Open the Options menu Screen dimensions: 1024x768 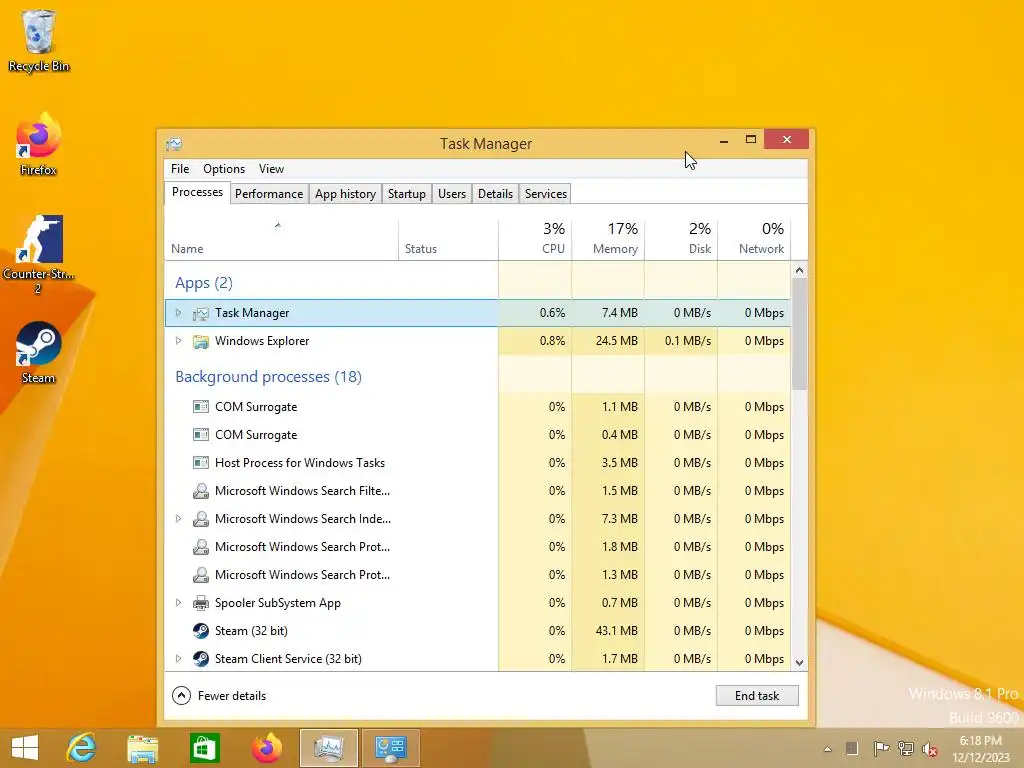click(224, 168)
